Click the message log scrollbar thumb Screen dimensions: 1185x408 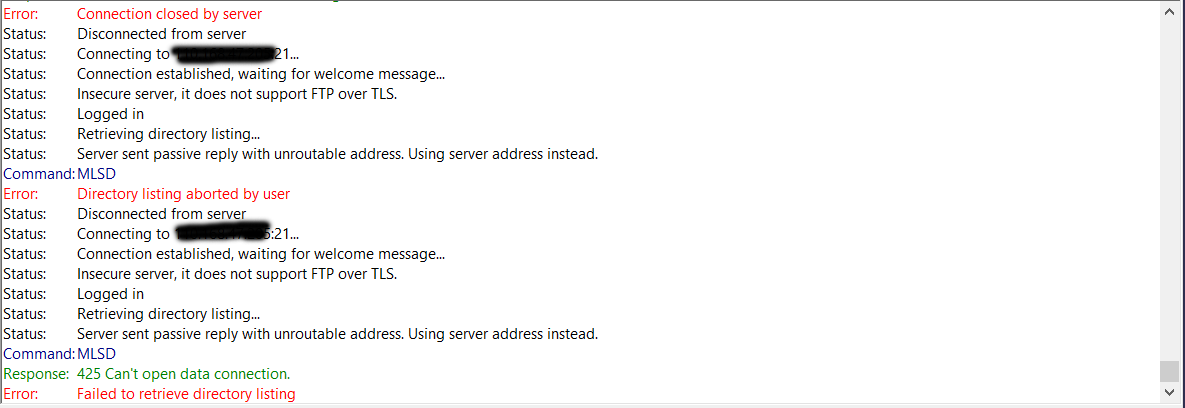tap(1169, 372)
